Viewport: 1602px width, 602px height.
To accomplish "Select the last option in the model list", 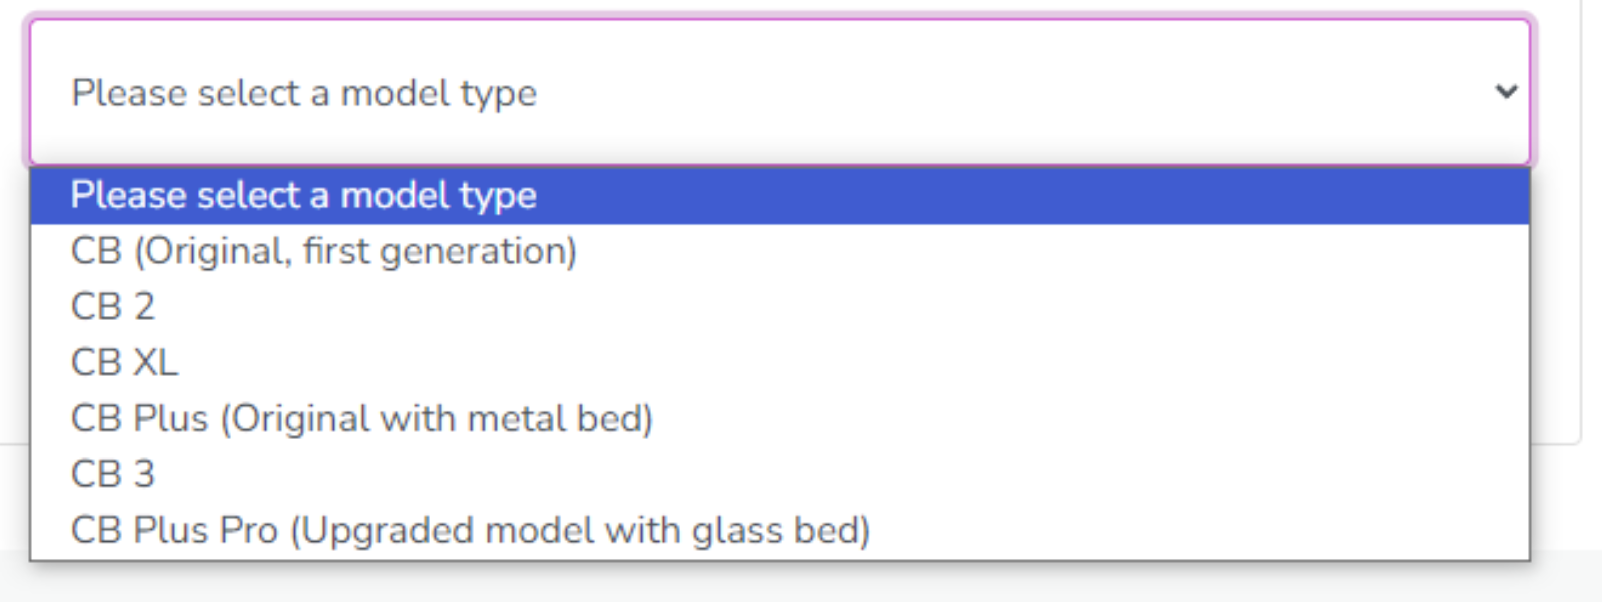I will pyautogui.click(x=470, y=530).
